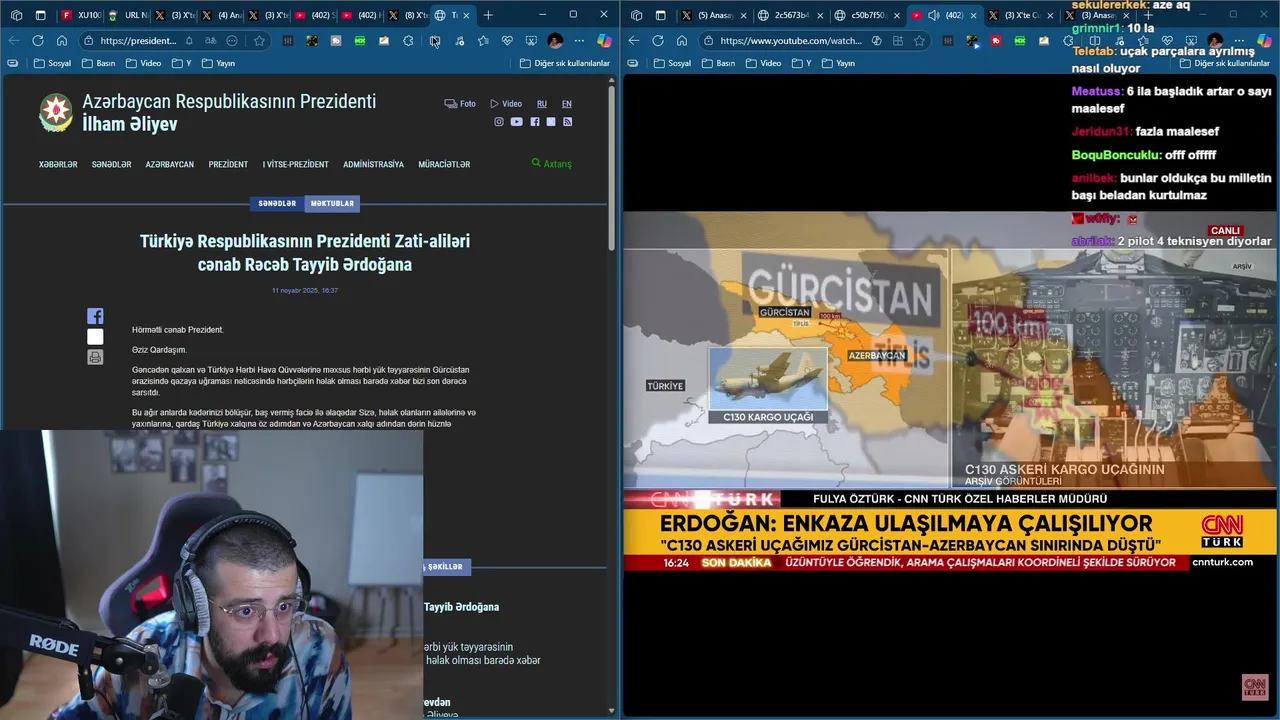Open ADMİNİSTRASİYA navigation menu item
Image resolution: width=1280 pixels, height=720 pixels.
(x=373, y=164)
